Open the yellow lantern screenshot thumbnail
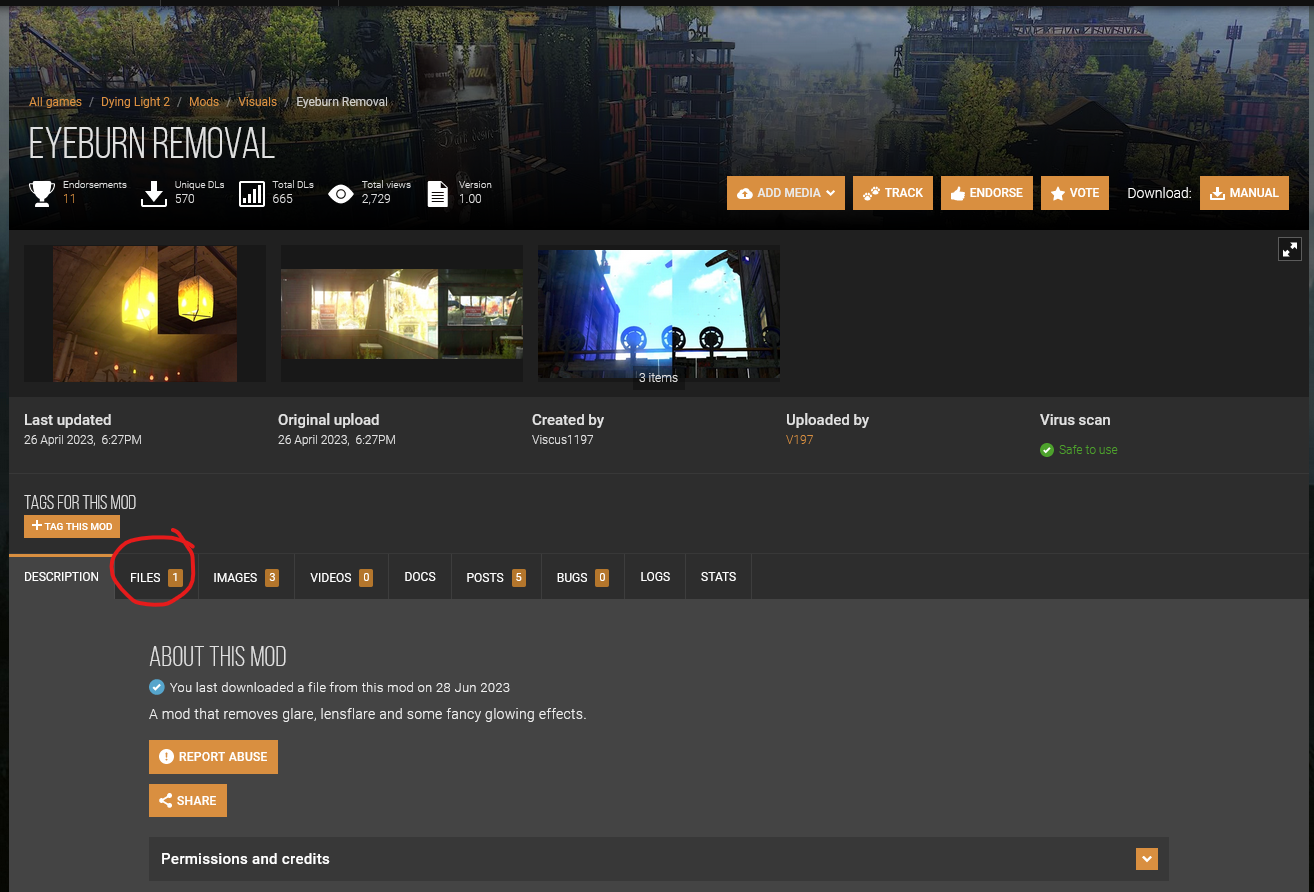Screen dimensions: 1314x892 pos(145,314)
